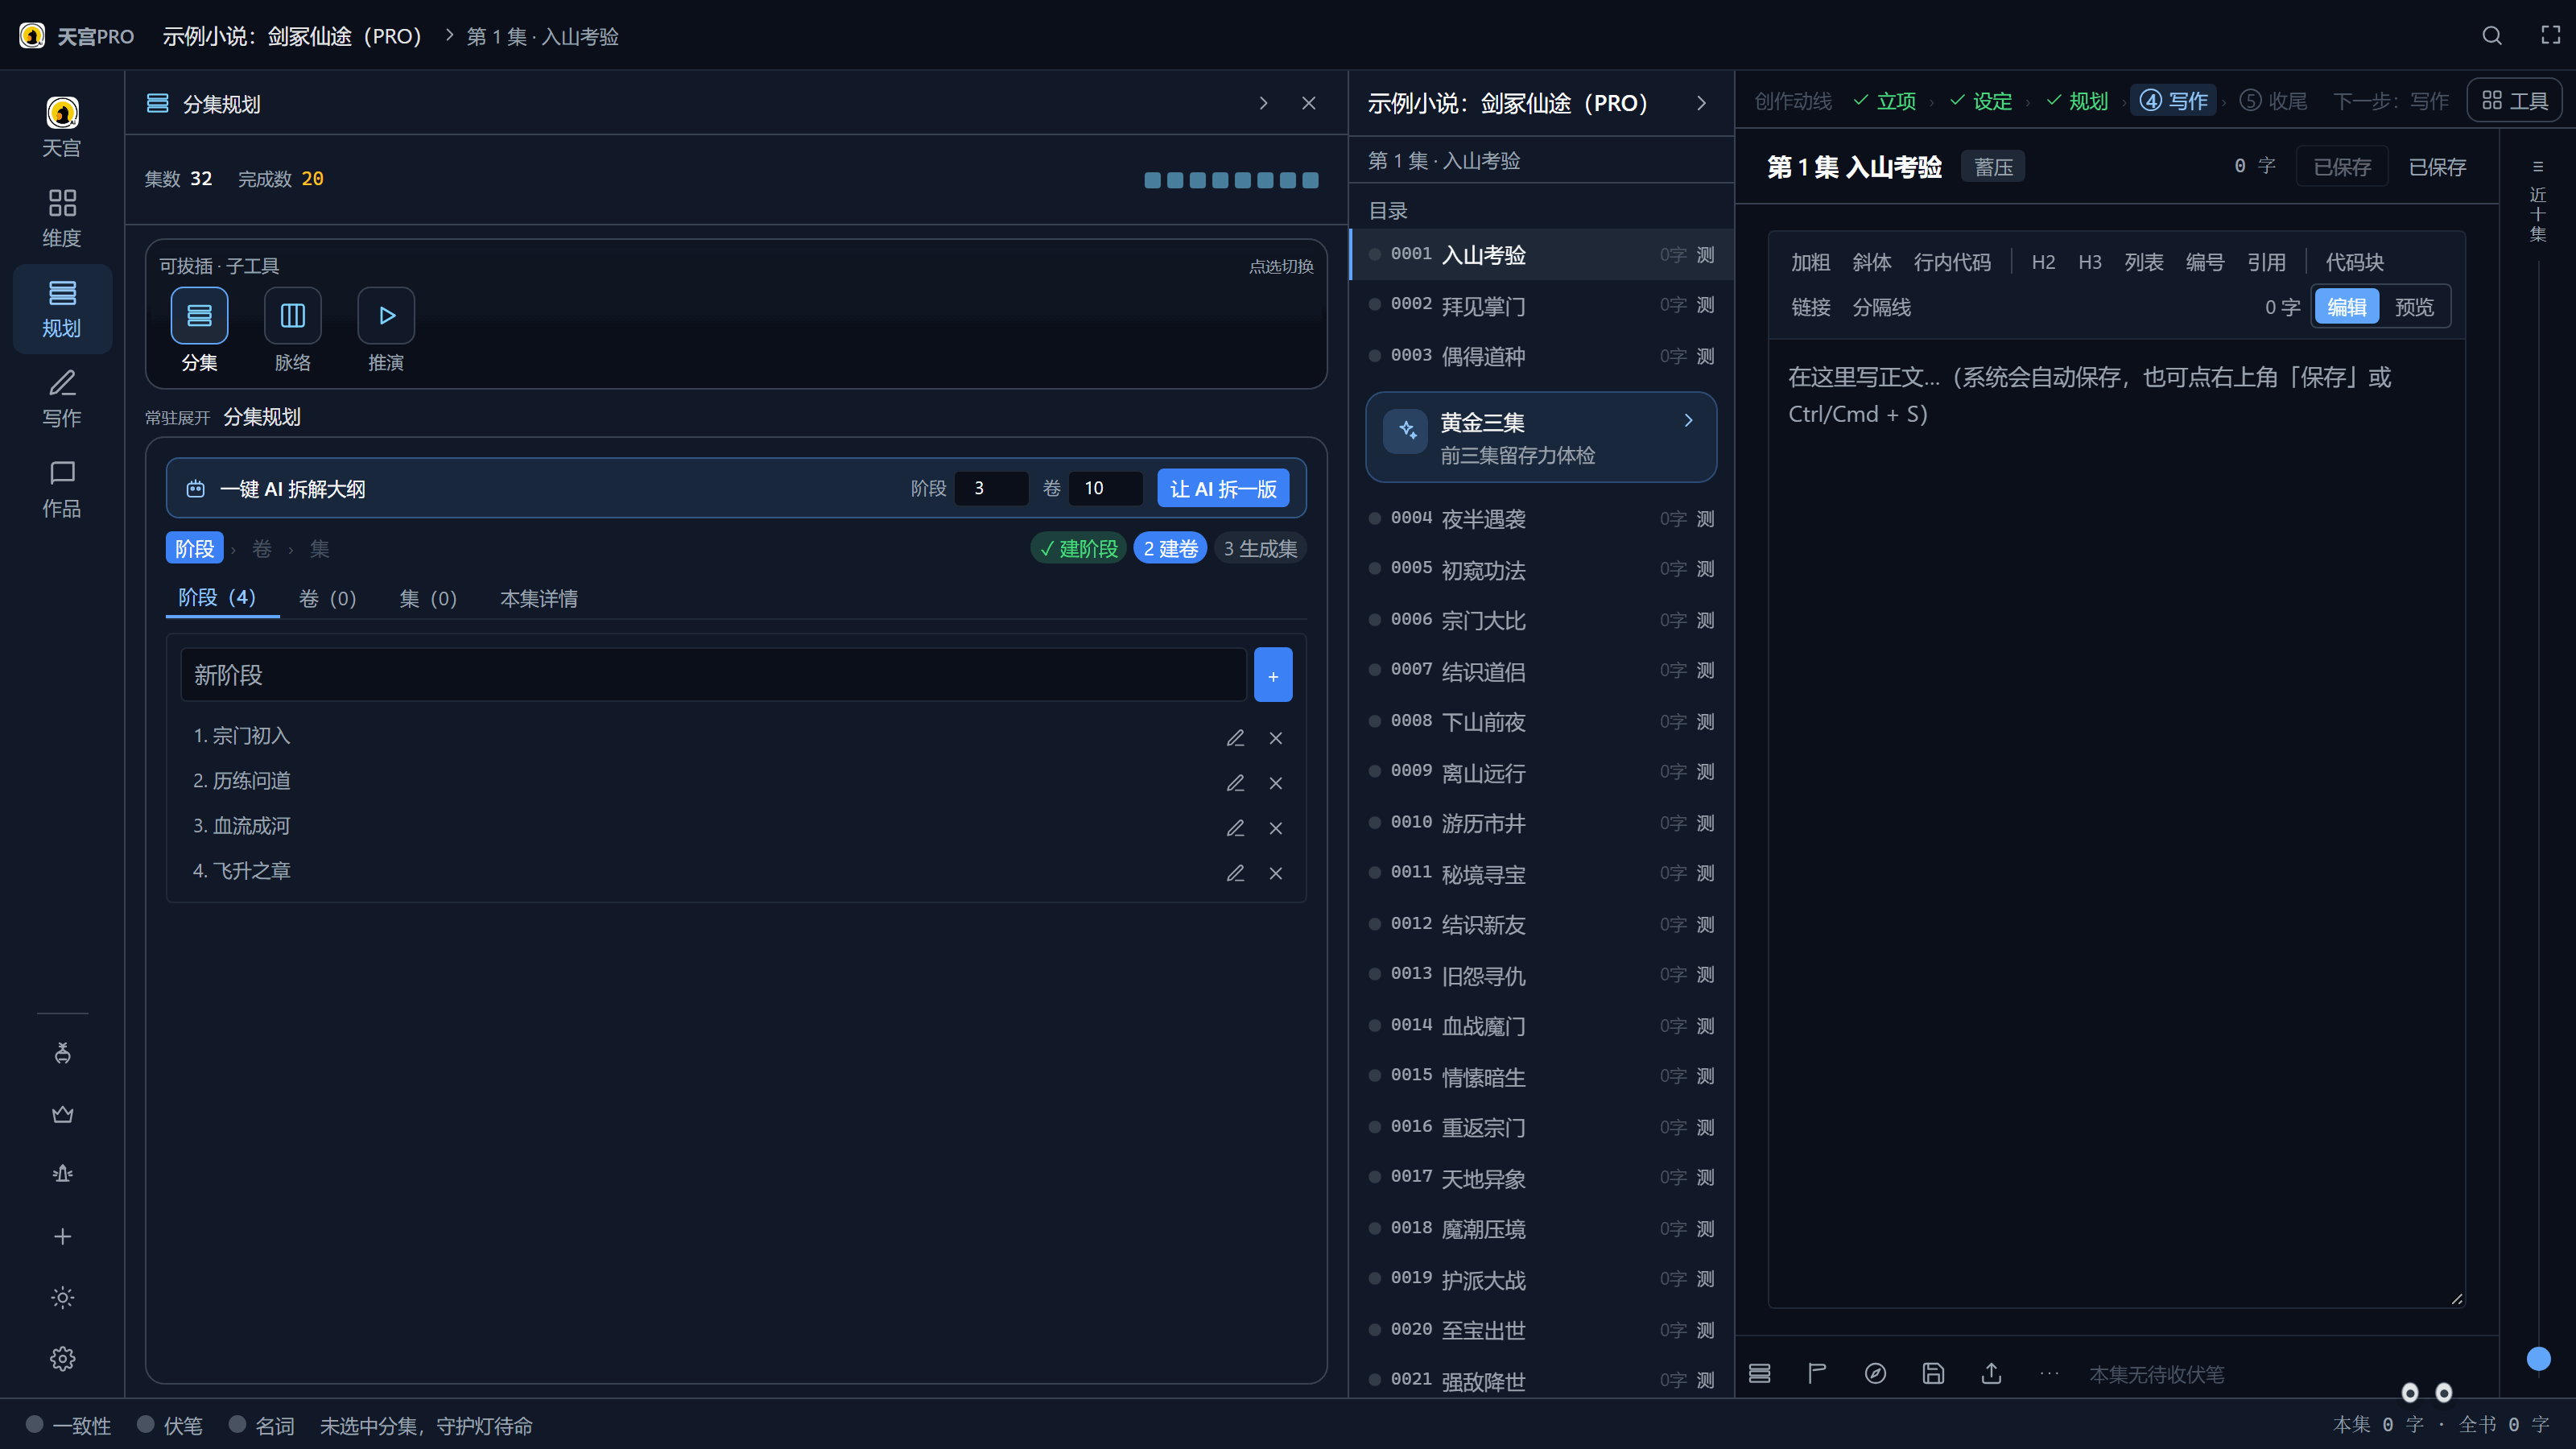Click the sidebar plus icon

coord(62,1237)
